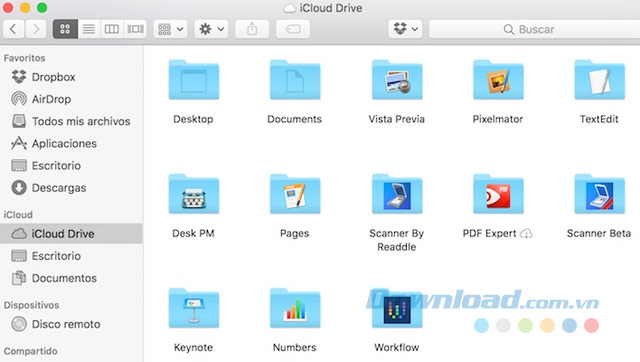Select Todos mis archivos in sidebar
640x362 pixels.
tap(71, 121)
